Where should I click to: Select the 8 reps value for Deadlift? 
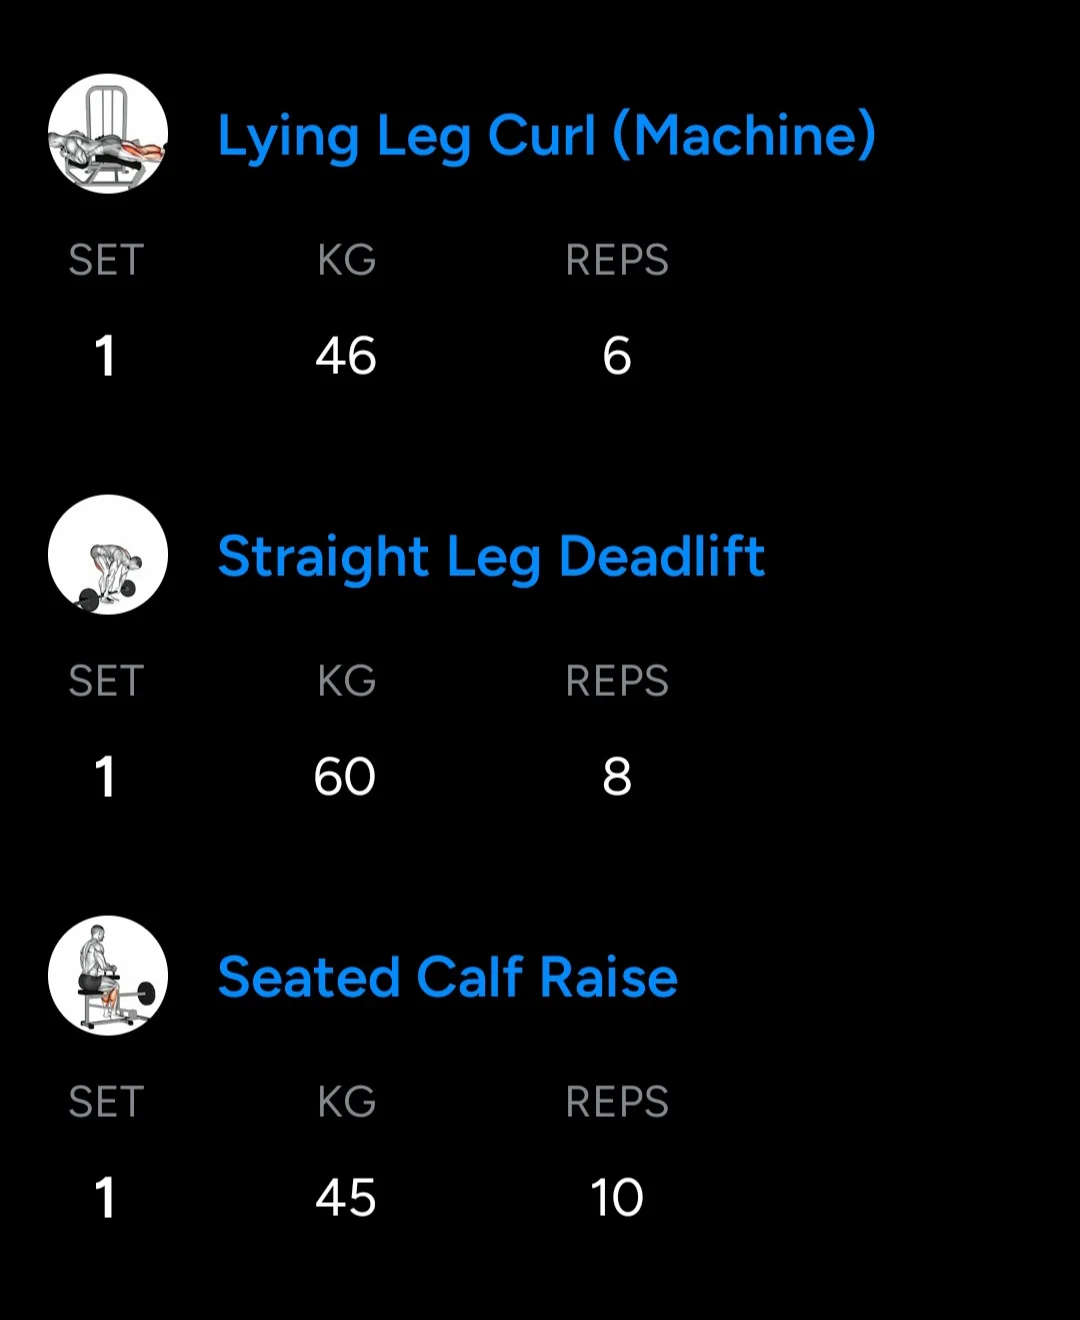point(617,777)
